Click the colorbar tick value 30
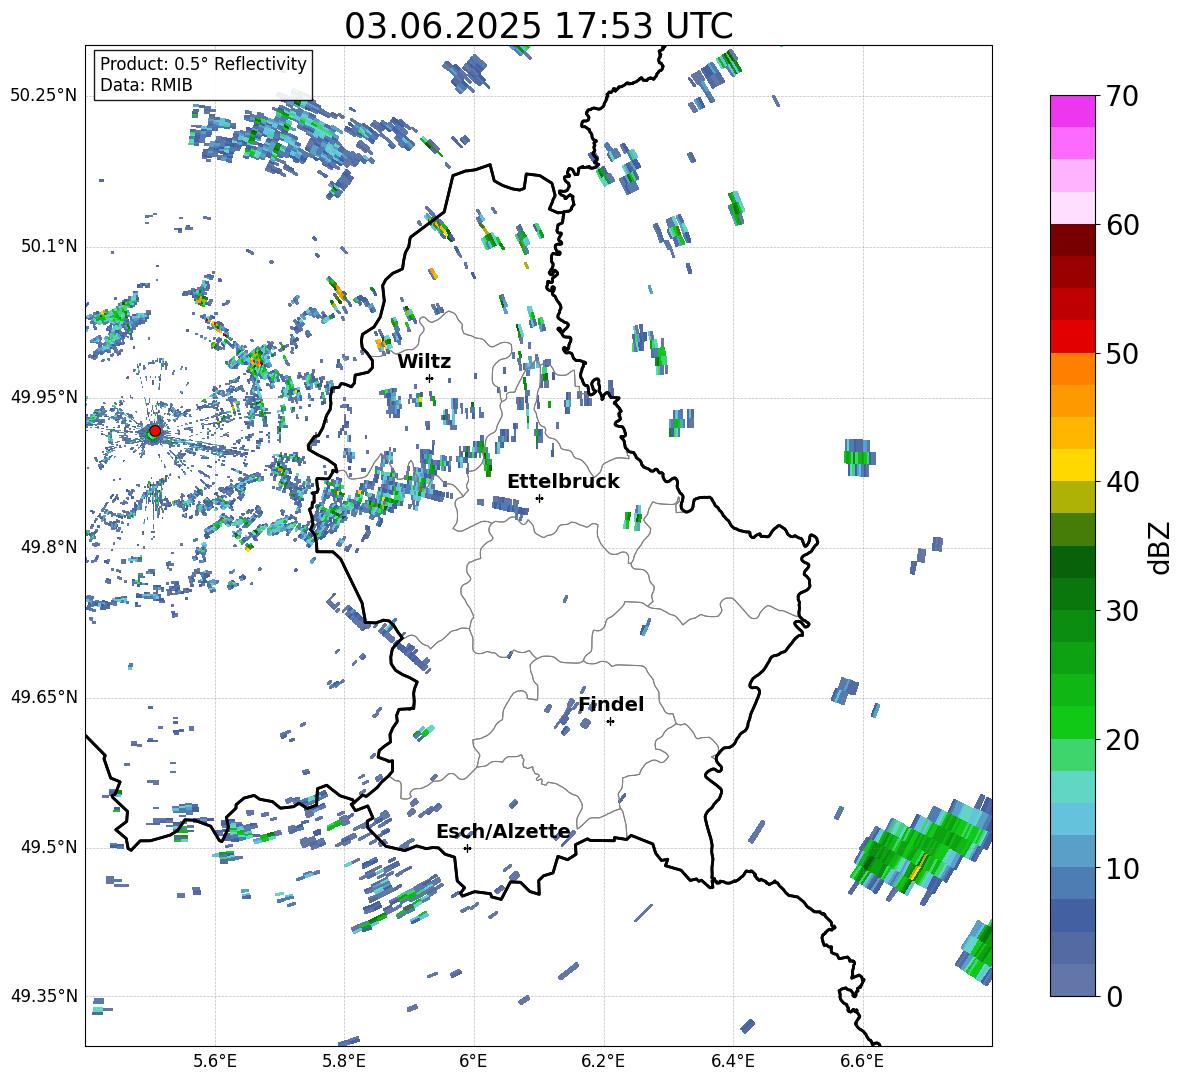Image resolution: width=1184 pixels, height=1081 pixels. 1121,611
